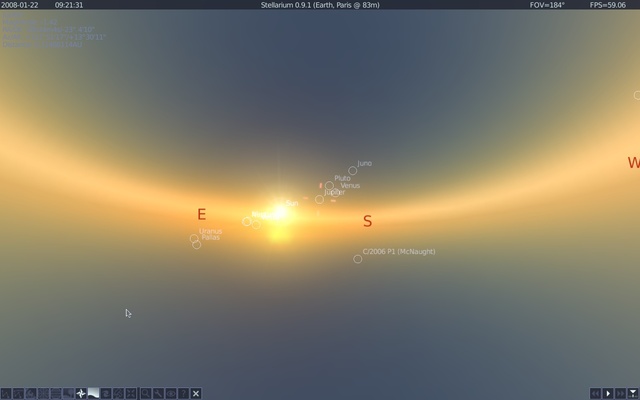This screenshot has height=400, width=640.
Task: Click the S cardinal point label
Action: click(x=367, y=221)
